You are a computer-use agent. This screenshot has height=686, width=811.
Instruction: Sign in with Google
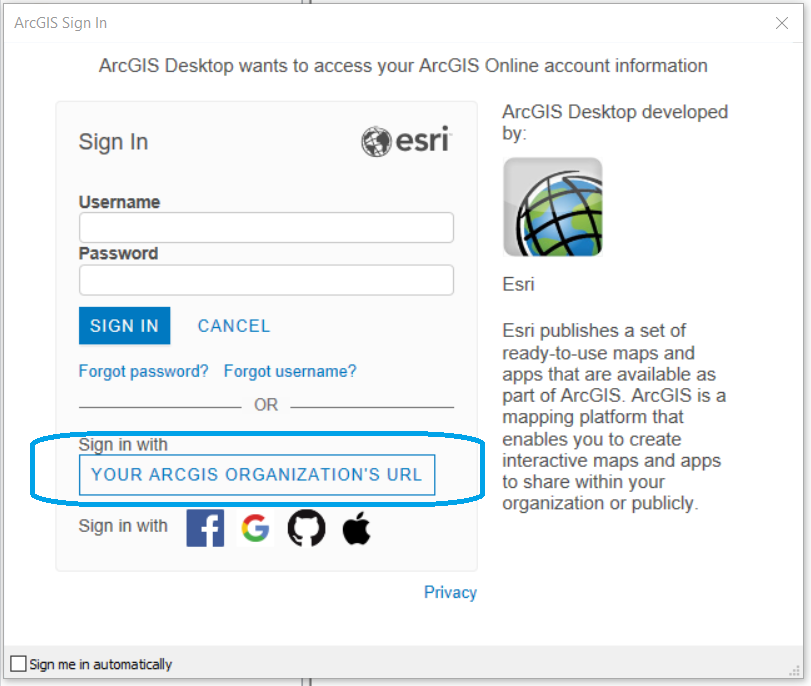(x=255, y=527)
